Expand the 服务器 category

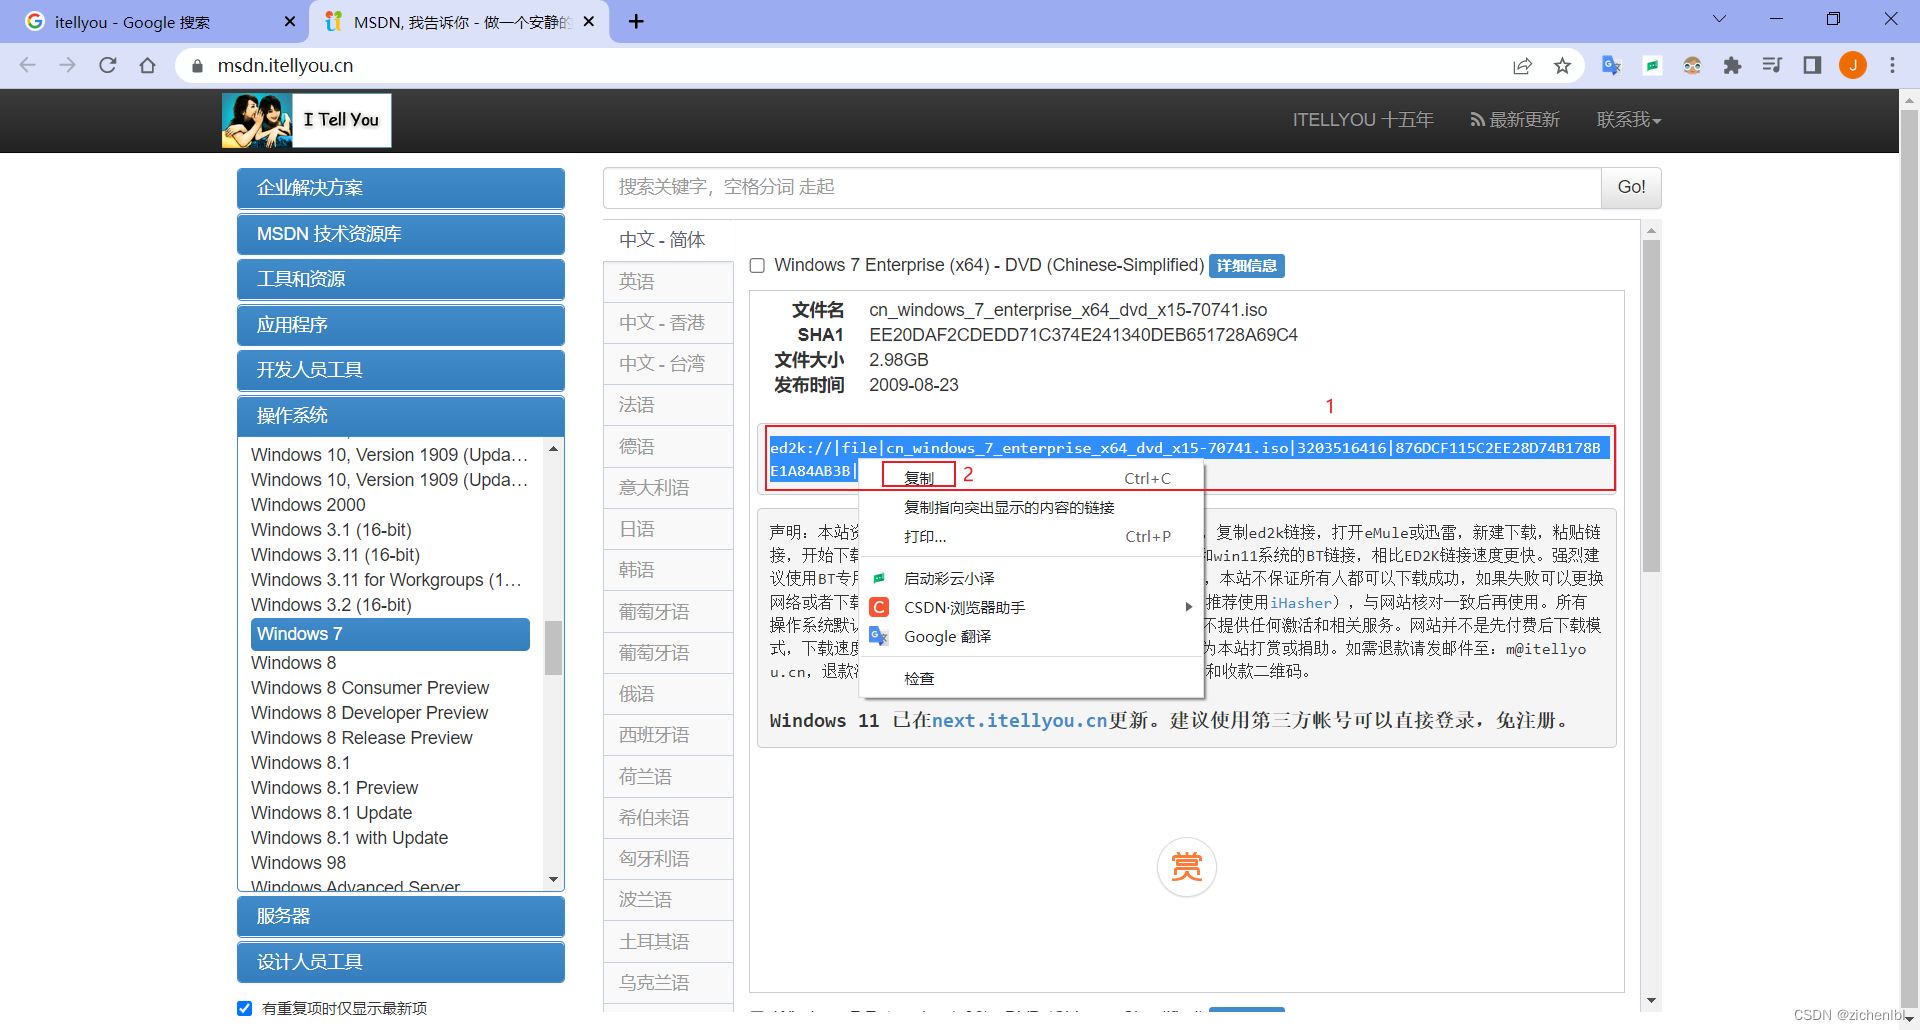point(401,916)
